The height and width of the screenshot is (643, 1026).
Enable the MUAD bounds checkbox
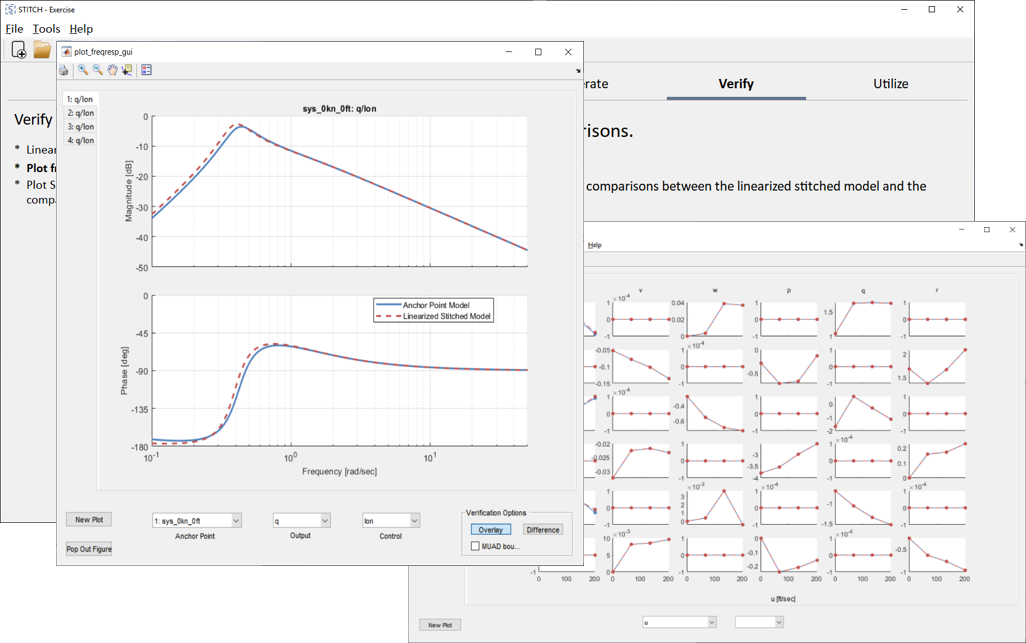pos(474,544)
